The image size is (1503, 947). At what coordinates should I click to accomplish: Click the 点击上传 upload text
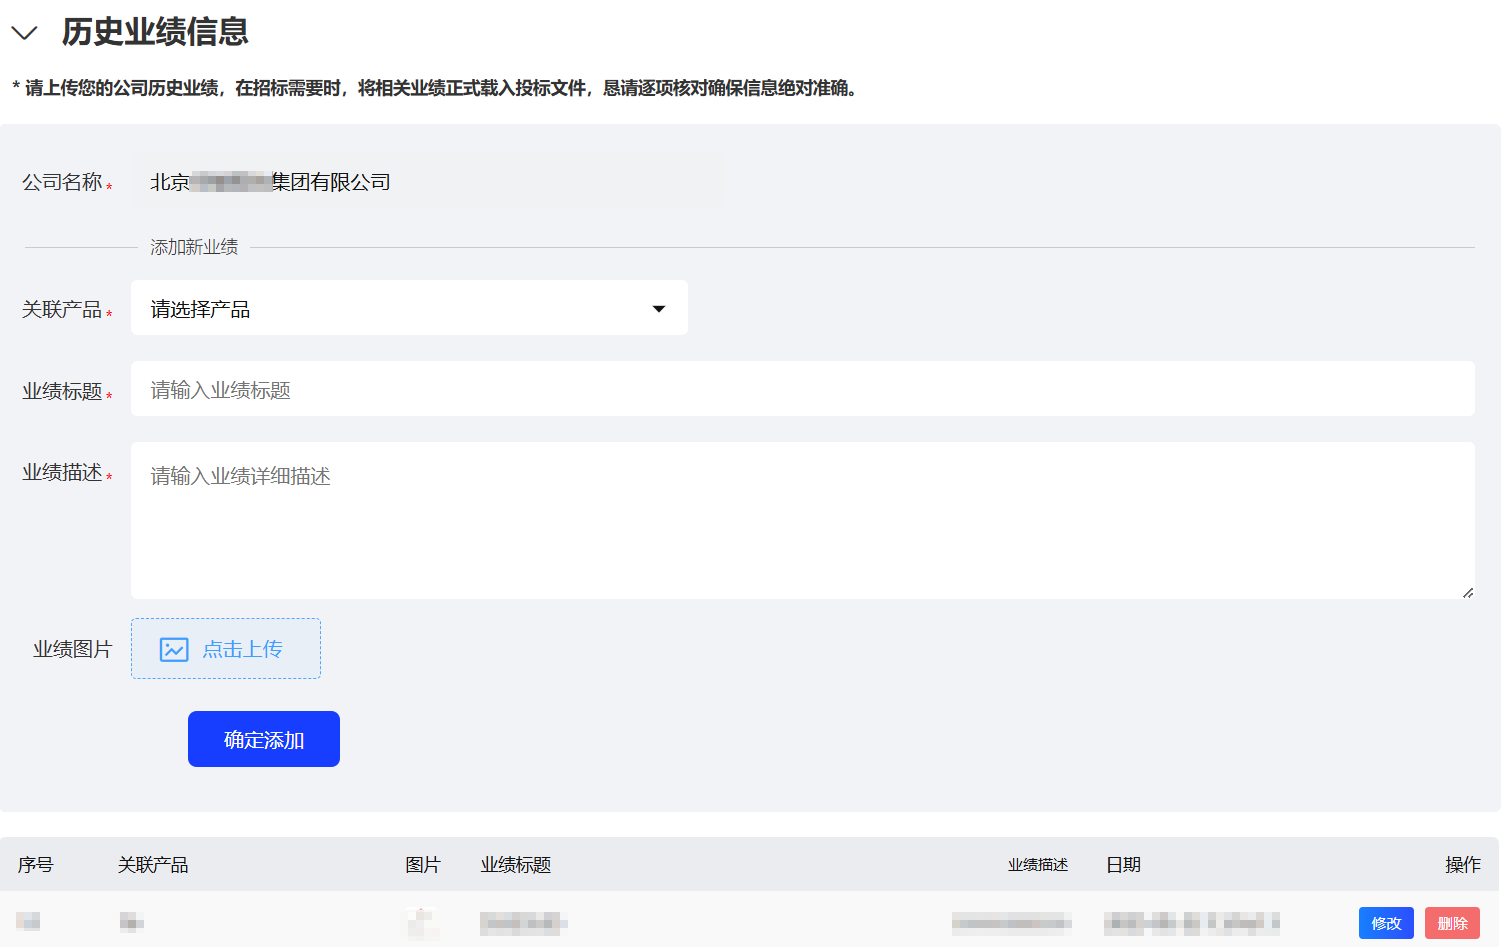(243, 649)
